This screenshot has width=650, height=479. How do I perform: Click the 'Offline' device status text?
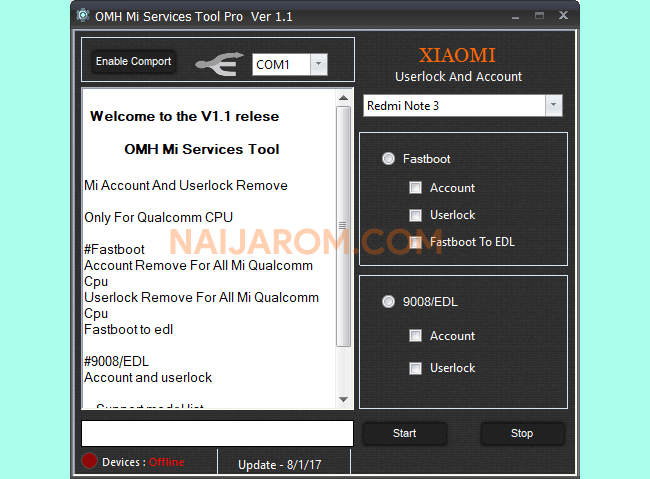point(167,462)
